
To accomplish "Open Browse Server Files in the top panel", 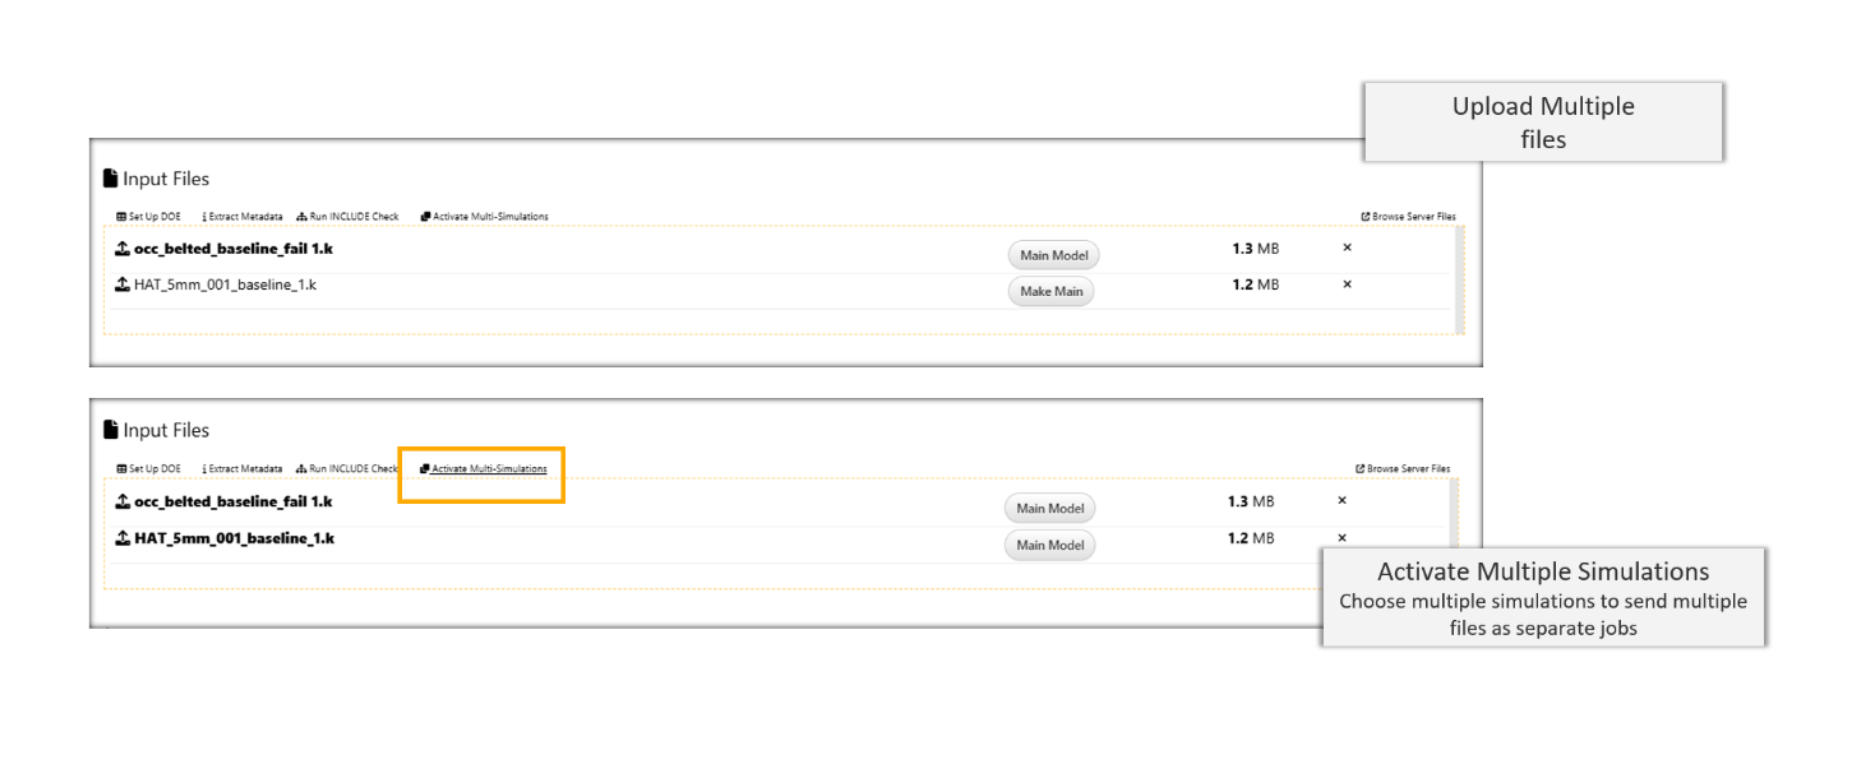I will click(x=1408, y=217).
